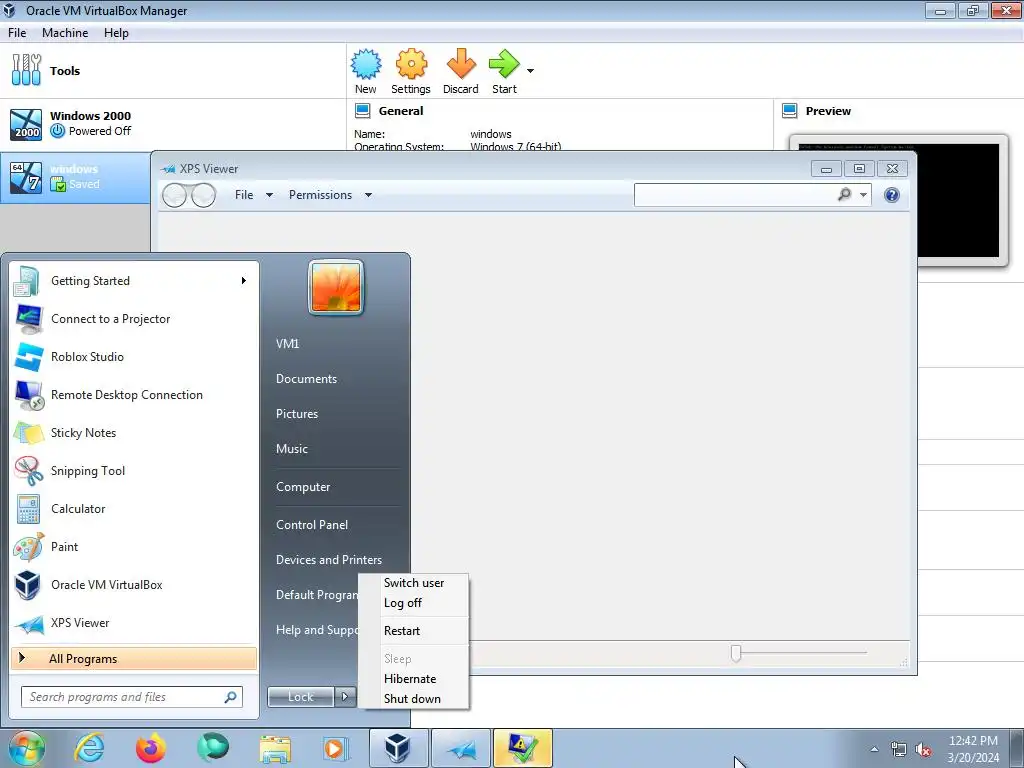
Task: Select the Tools entry in VirtualBox
Action: pyautogui.click(x=172, y=71)
